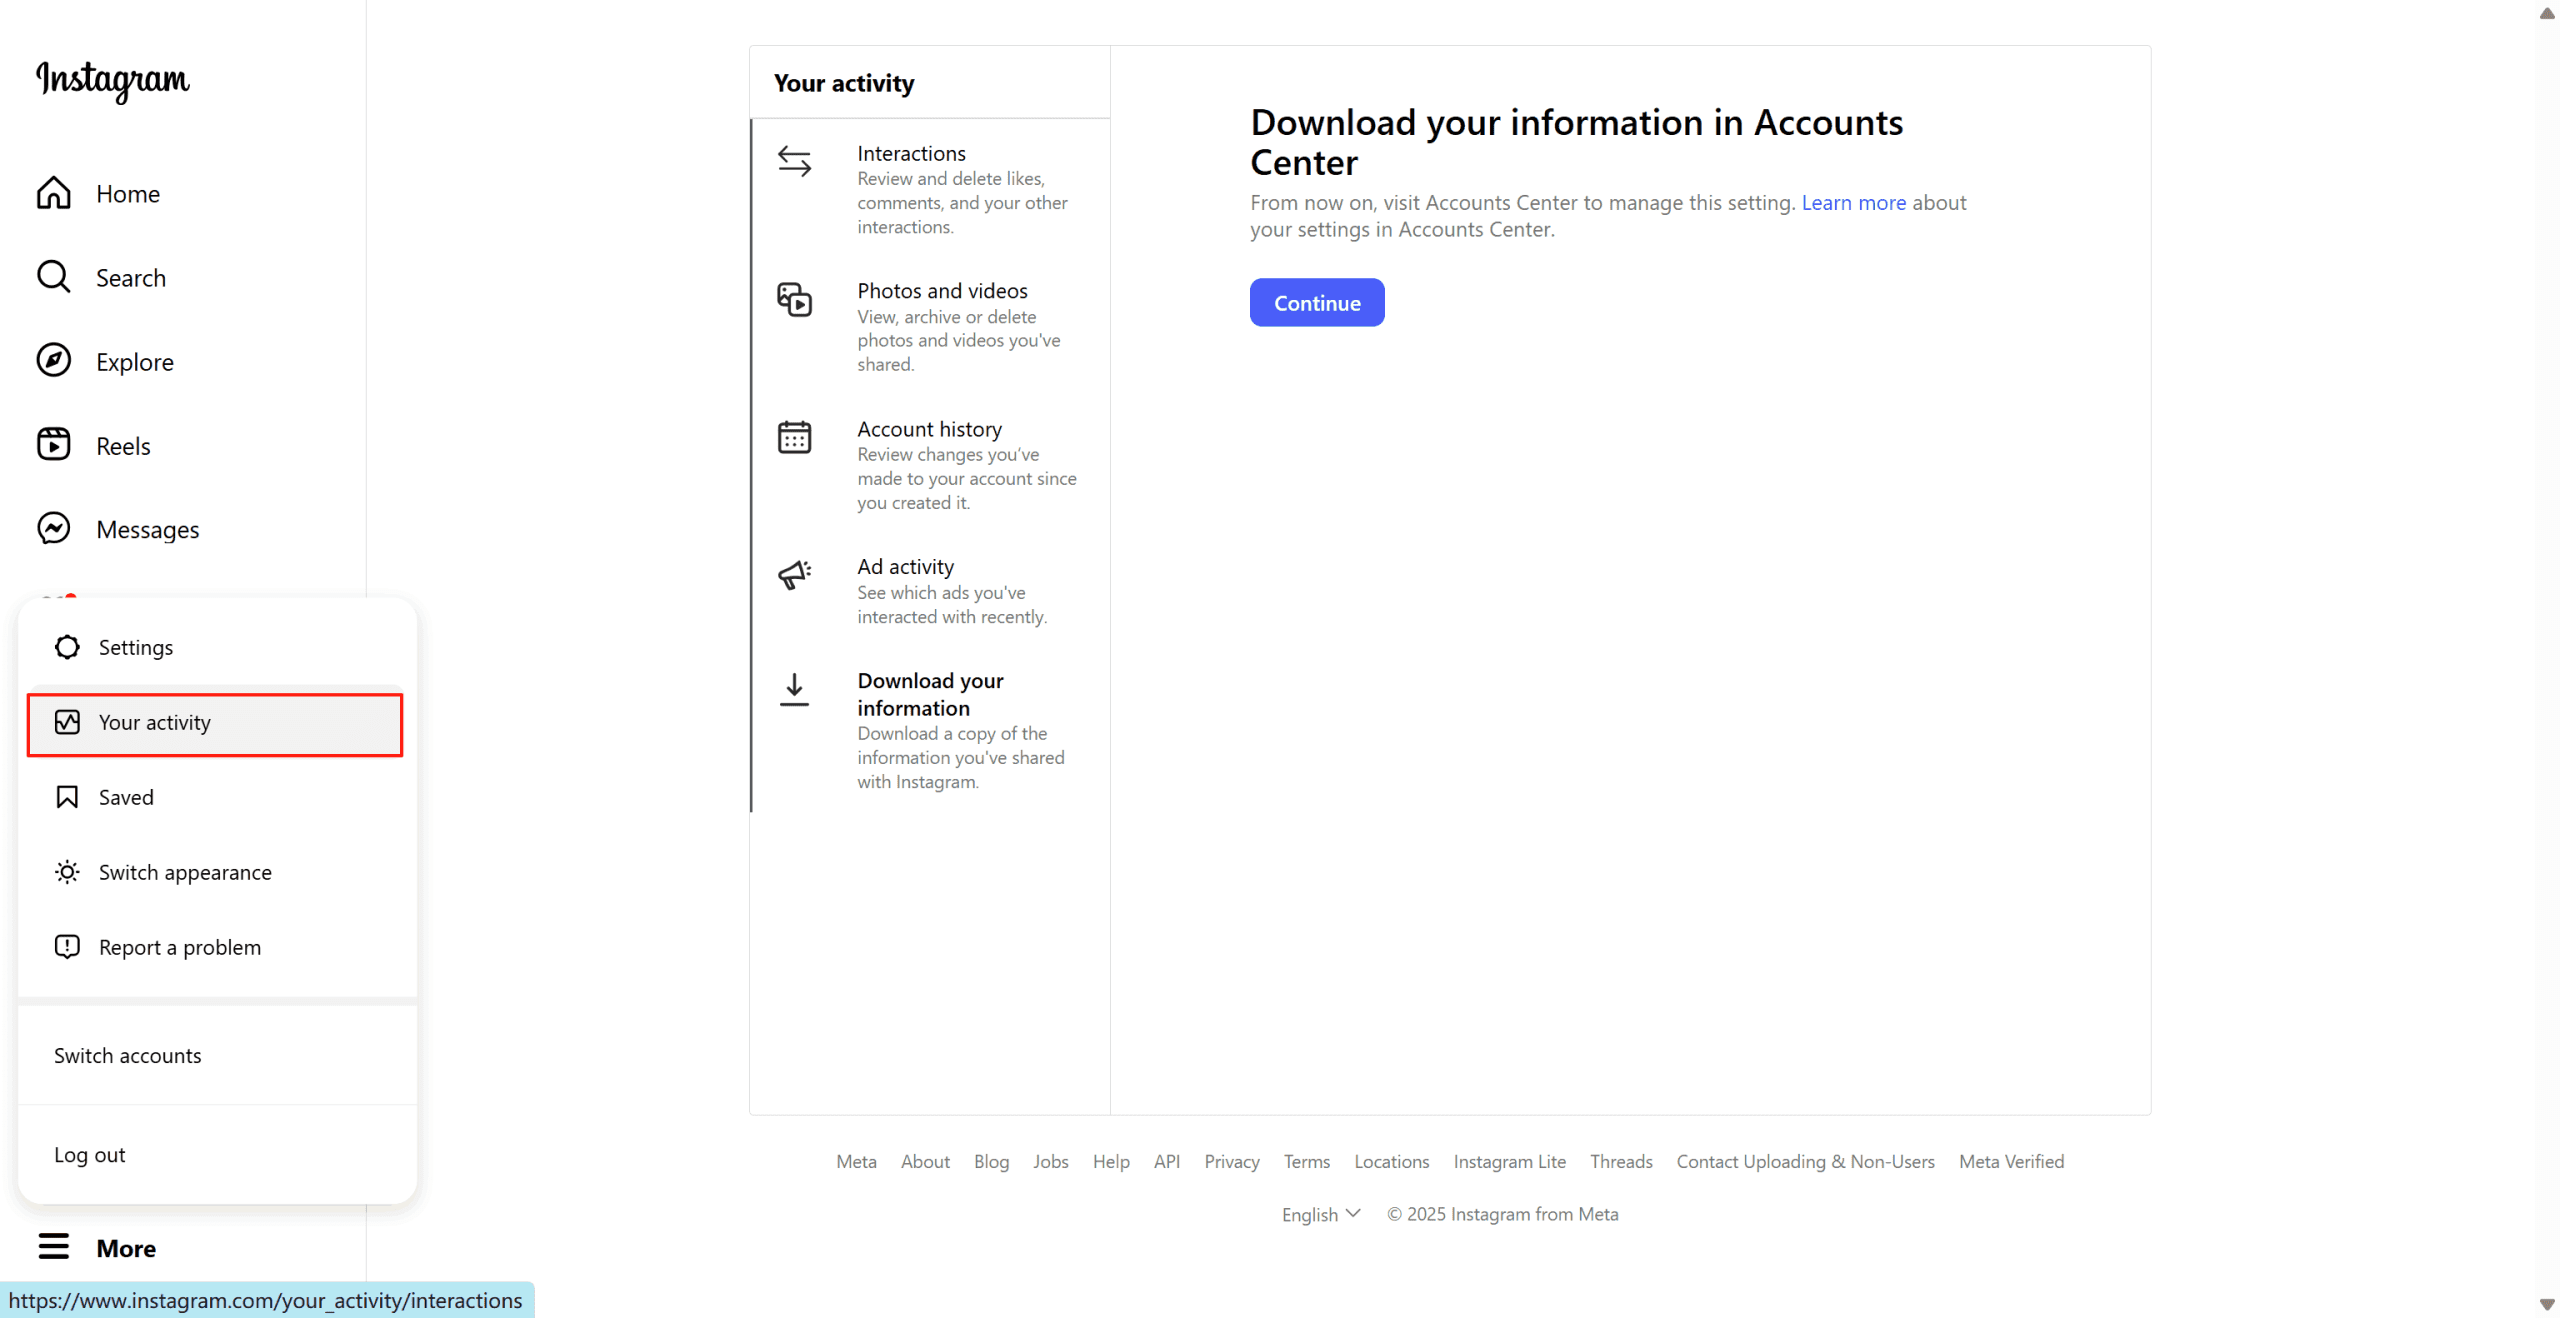Click the Your activity panel heading
Screen dimensions: 2560x1318
(x=844, y=83)
